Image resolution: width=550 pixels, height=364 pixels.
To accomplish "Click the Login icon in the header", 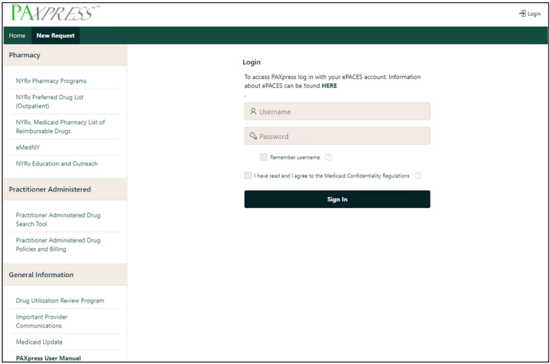I will (522, 14).
